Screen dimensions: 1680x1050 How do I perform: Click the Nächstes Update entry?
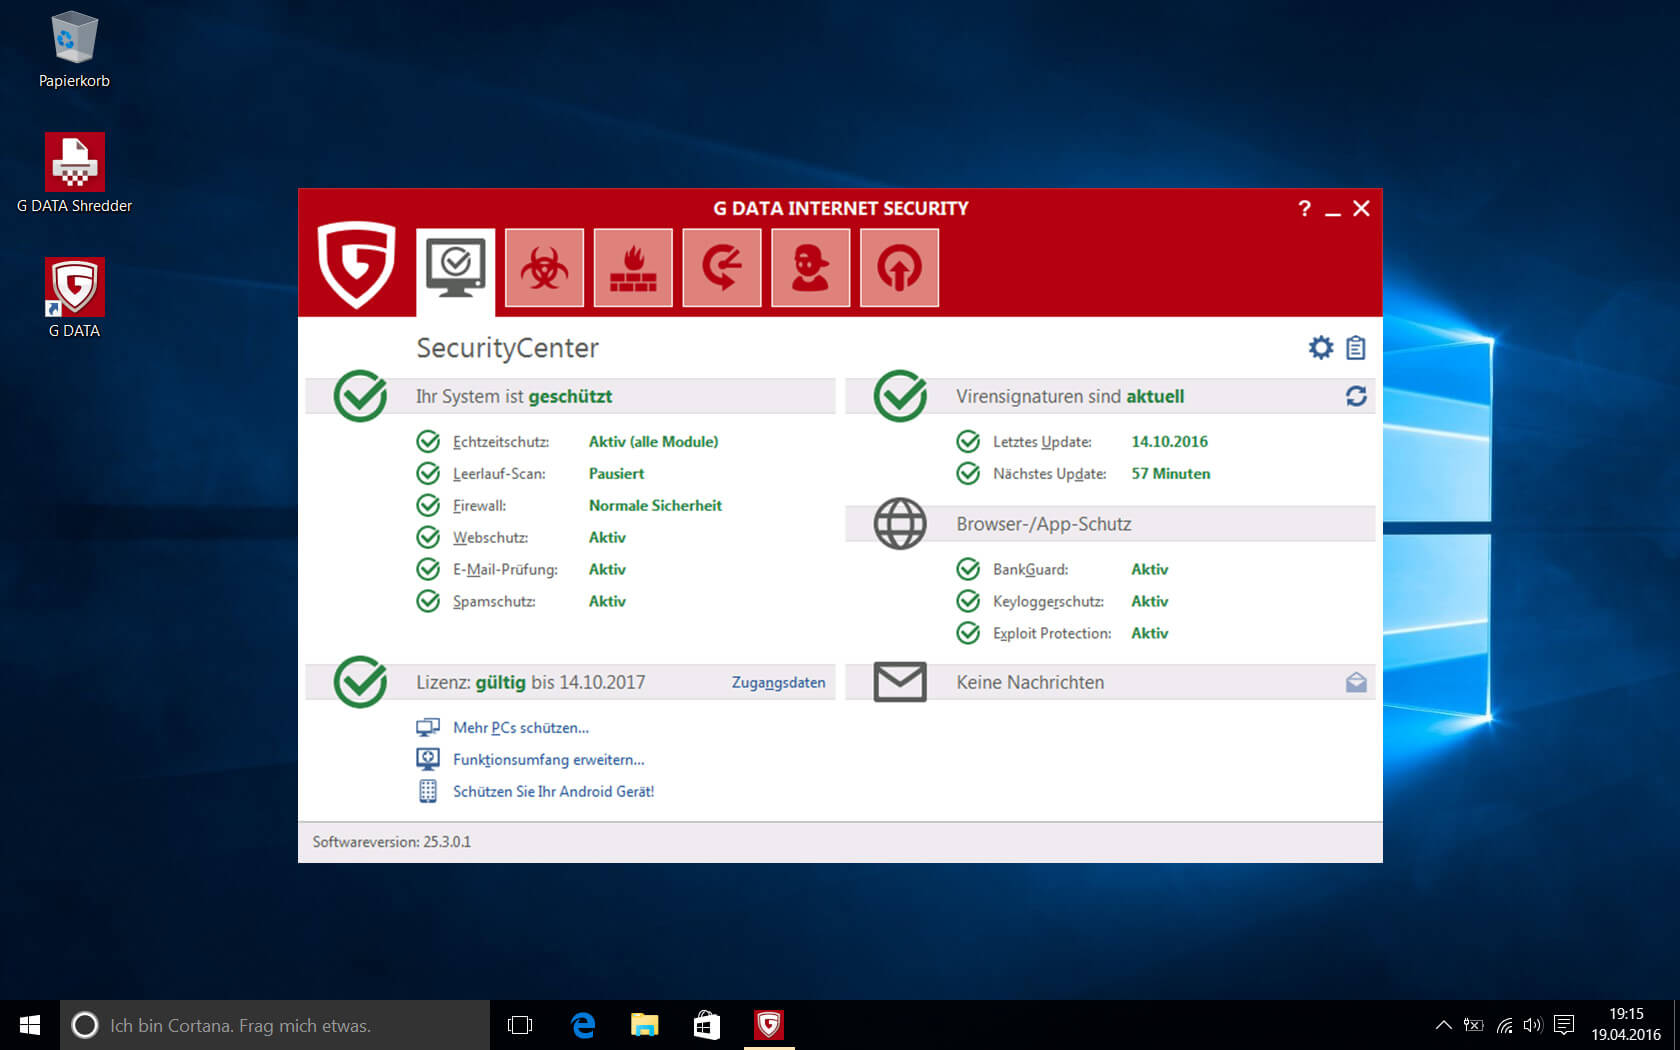point(1049,473)
